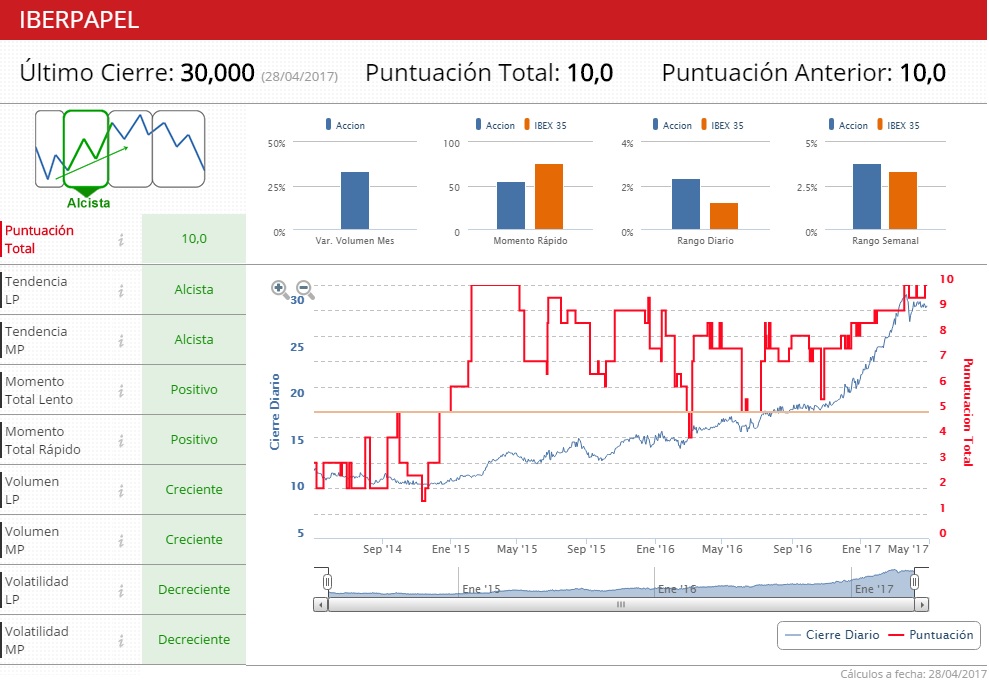Toggle Puntuación series in chart legend
Viewport: 989px width, 682px height.
point(931,635)
